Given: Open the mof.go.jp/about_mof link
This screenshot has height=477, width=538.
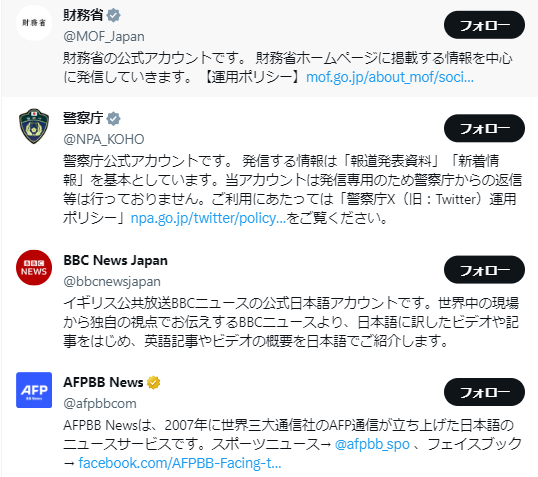Looking at the screenshot, I should (390, 77).
